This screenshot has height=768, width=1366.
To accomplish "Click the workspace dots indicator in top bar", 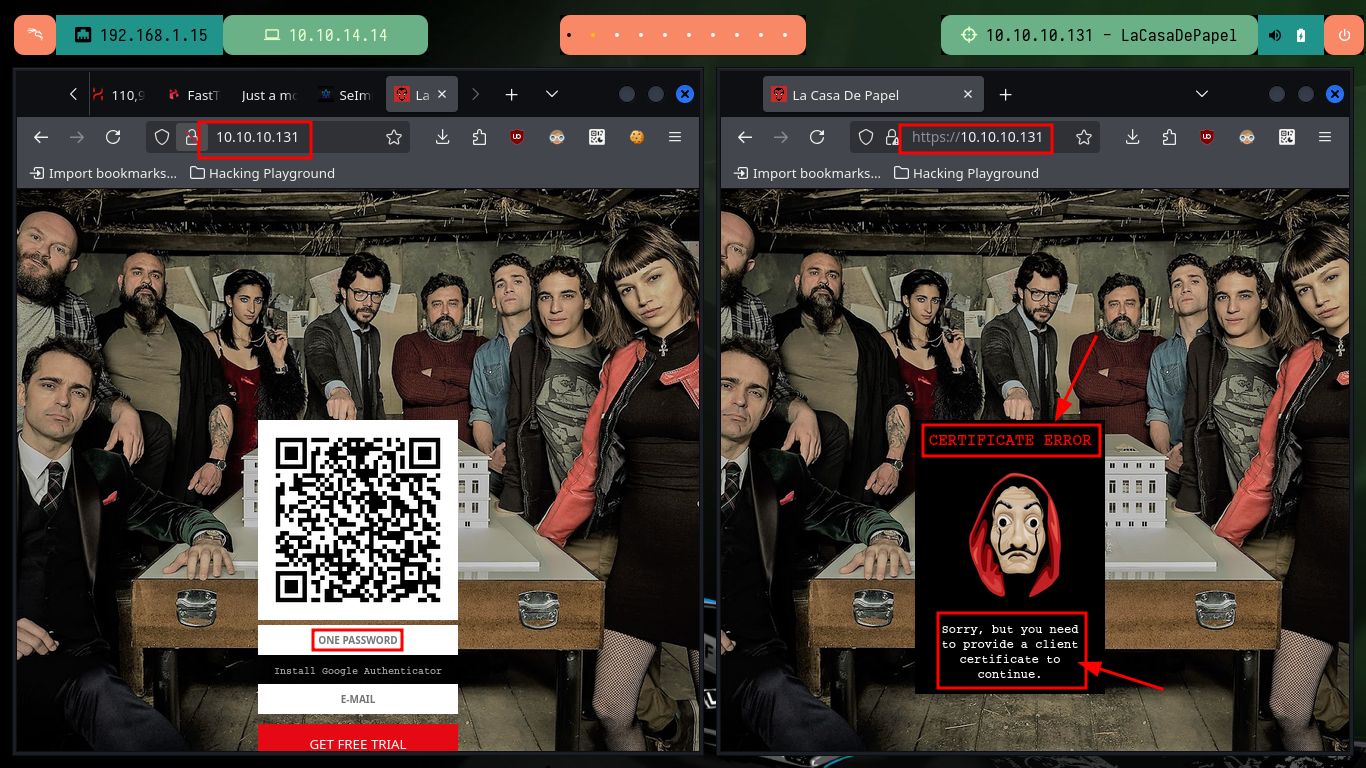I will 683,35.
